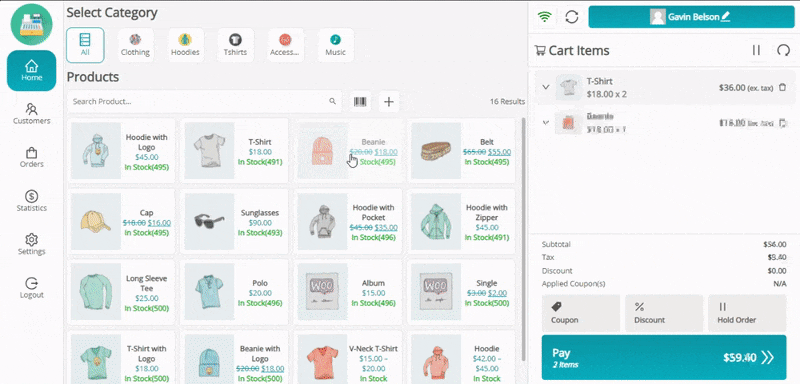The height and width of the screenshot is (384, 800).
Task: Add Sunglasses to cart
Action: point(234,221)
